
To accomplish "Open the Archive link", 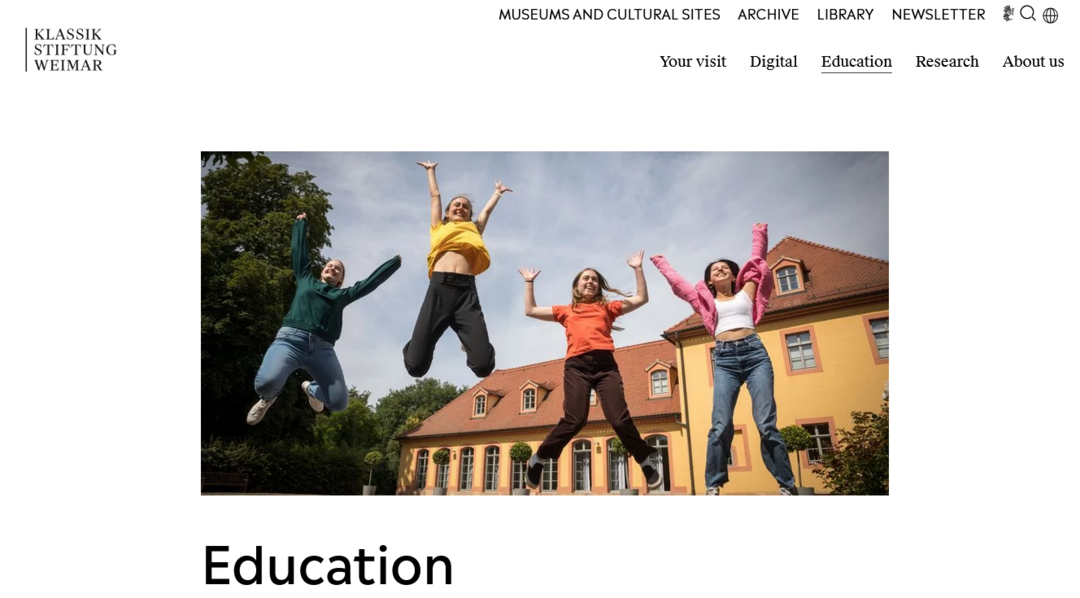I will (x=768, y=14).
